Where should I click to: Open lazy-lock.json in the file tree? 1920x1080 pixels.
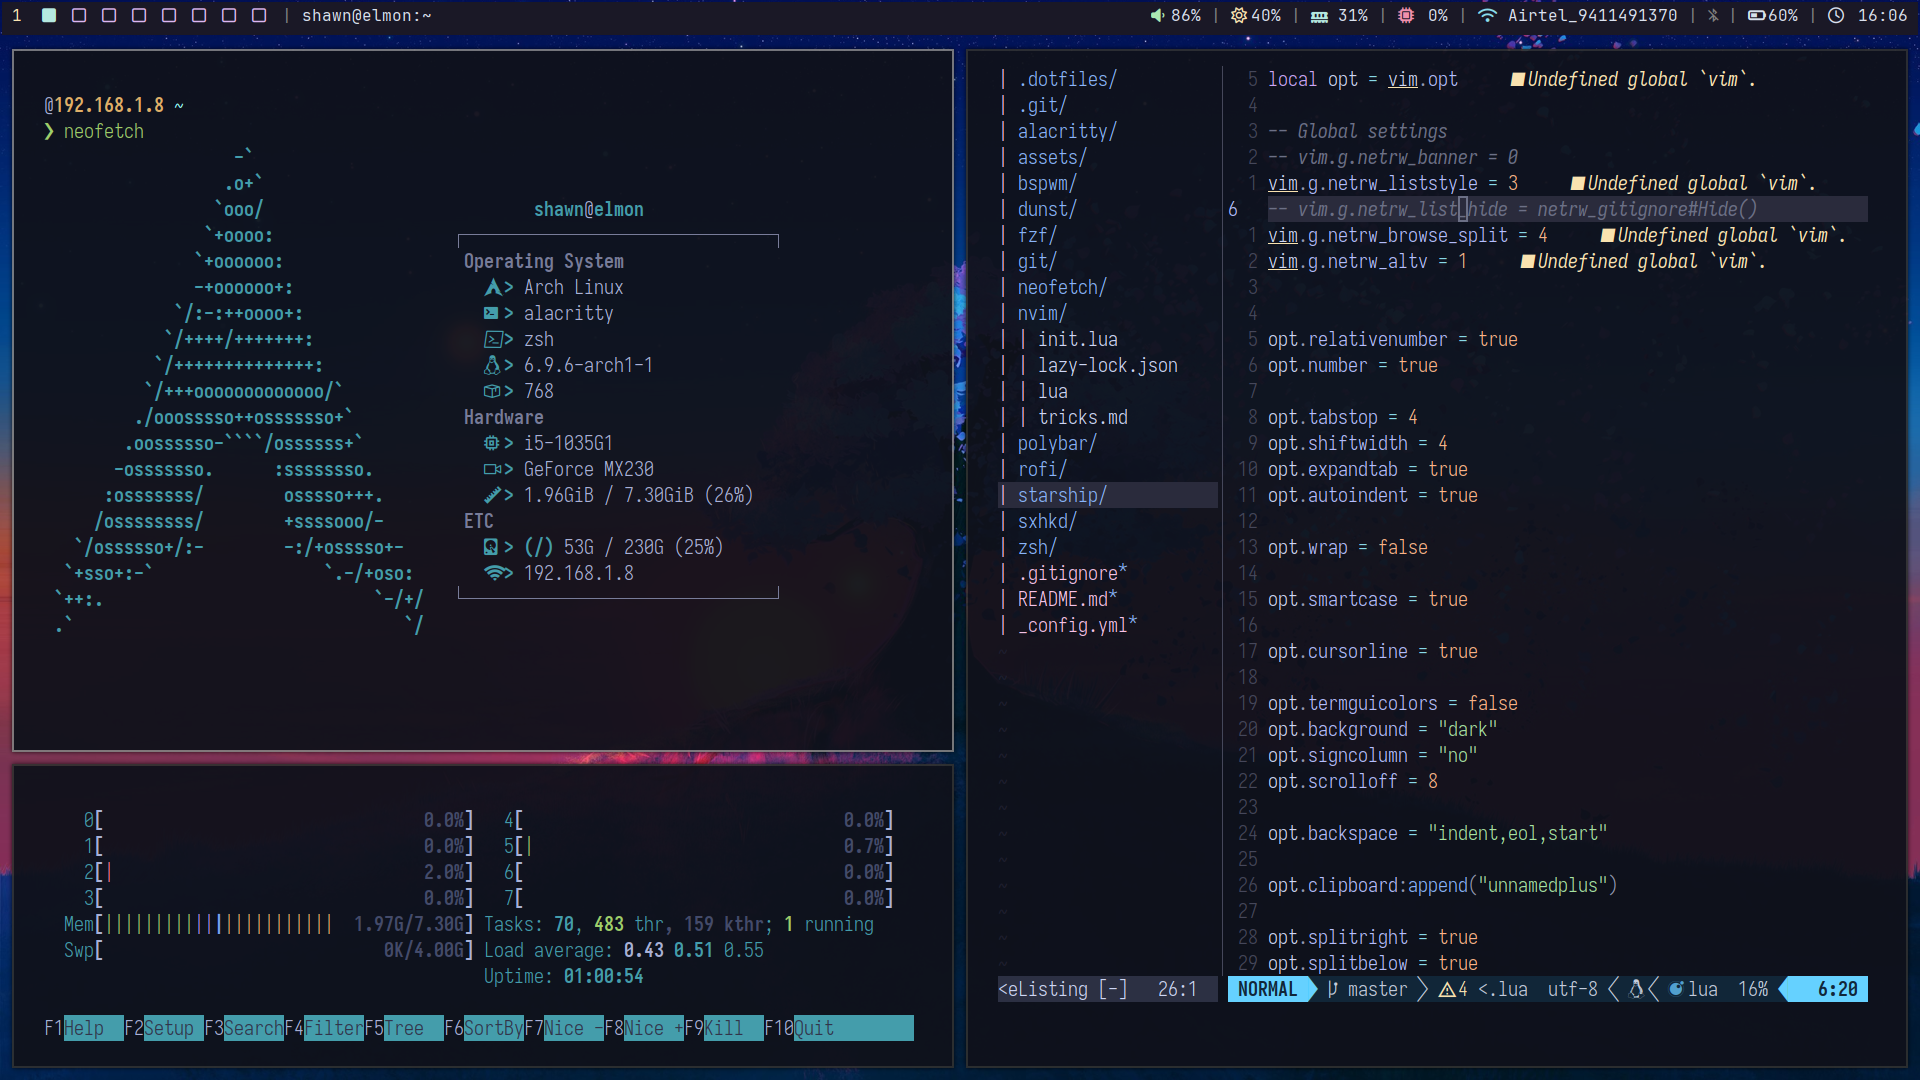1108,365
